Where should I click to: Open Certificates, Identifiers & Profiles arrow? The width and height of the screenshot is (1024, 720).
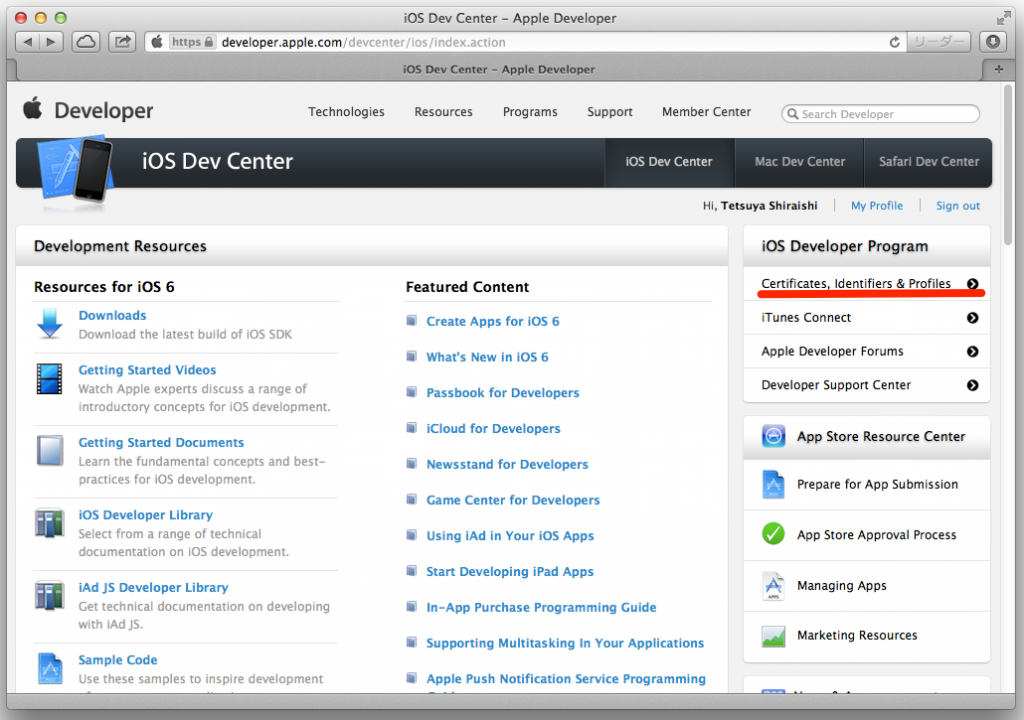(x=972, y=284)
